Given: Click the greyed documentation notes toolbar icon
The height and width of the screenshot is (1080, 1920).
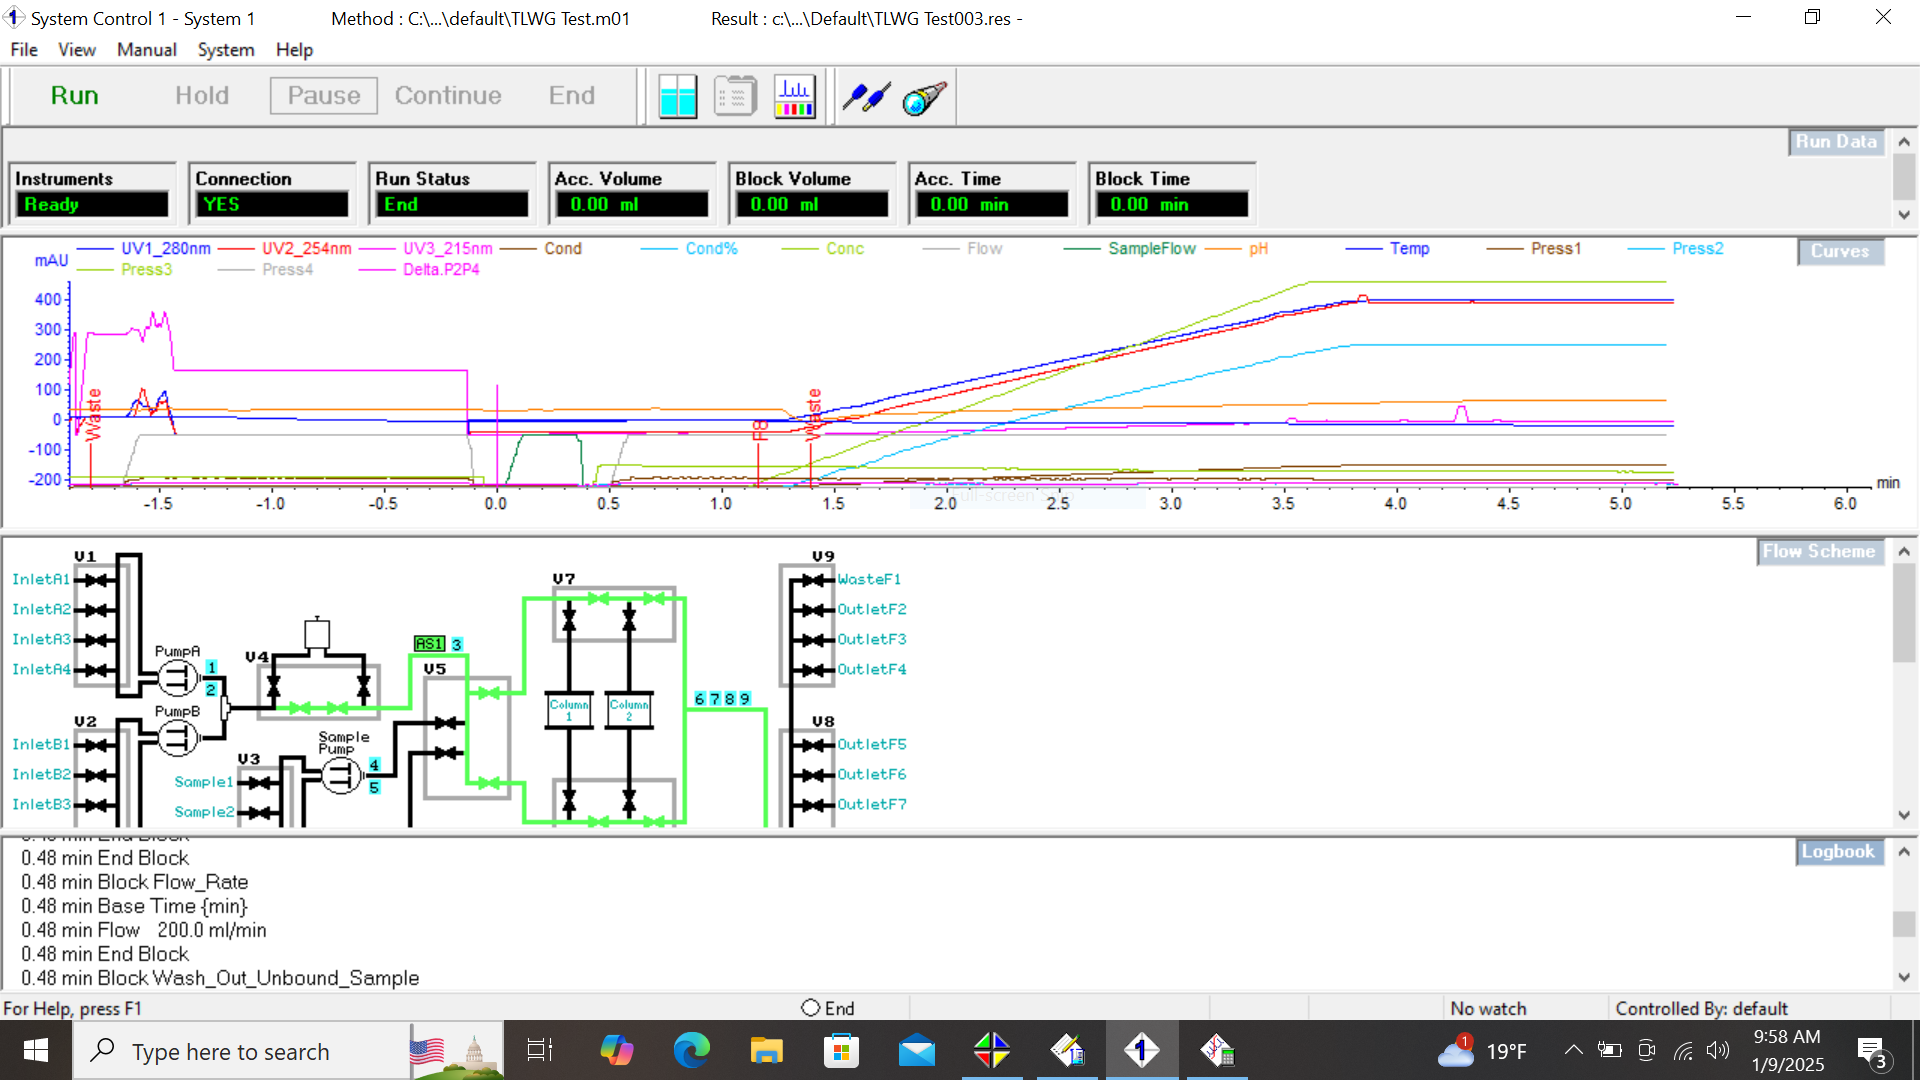Looking at the screenshot, I should (735, 96).
